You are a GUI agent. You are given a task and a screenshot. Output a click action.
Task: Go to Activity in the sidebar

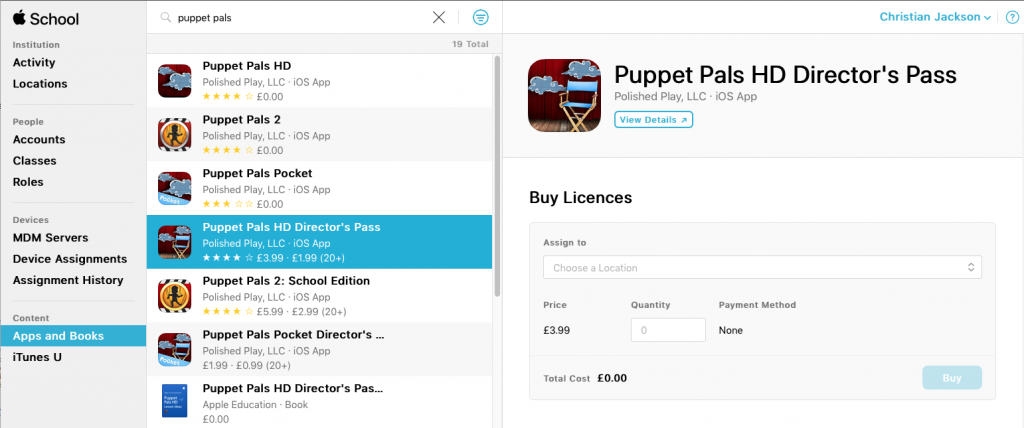[34, 63]
